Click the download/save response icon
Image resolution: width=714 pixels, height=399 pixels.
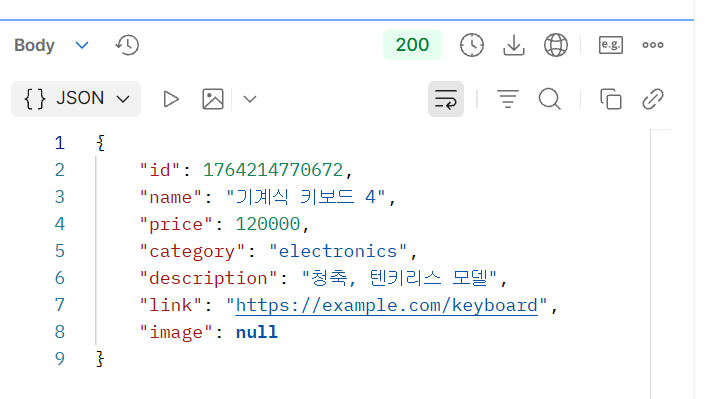[514, 45]
